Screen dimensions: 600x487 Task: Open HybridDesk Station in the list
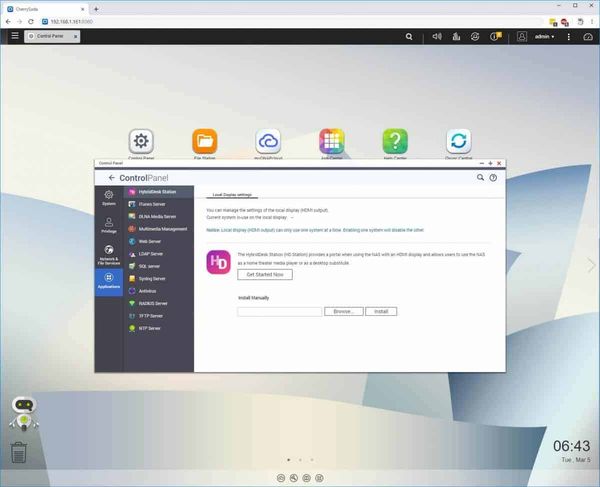[159, 192]
